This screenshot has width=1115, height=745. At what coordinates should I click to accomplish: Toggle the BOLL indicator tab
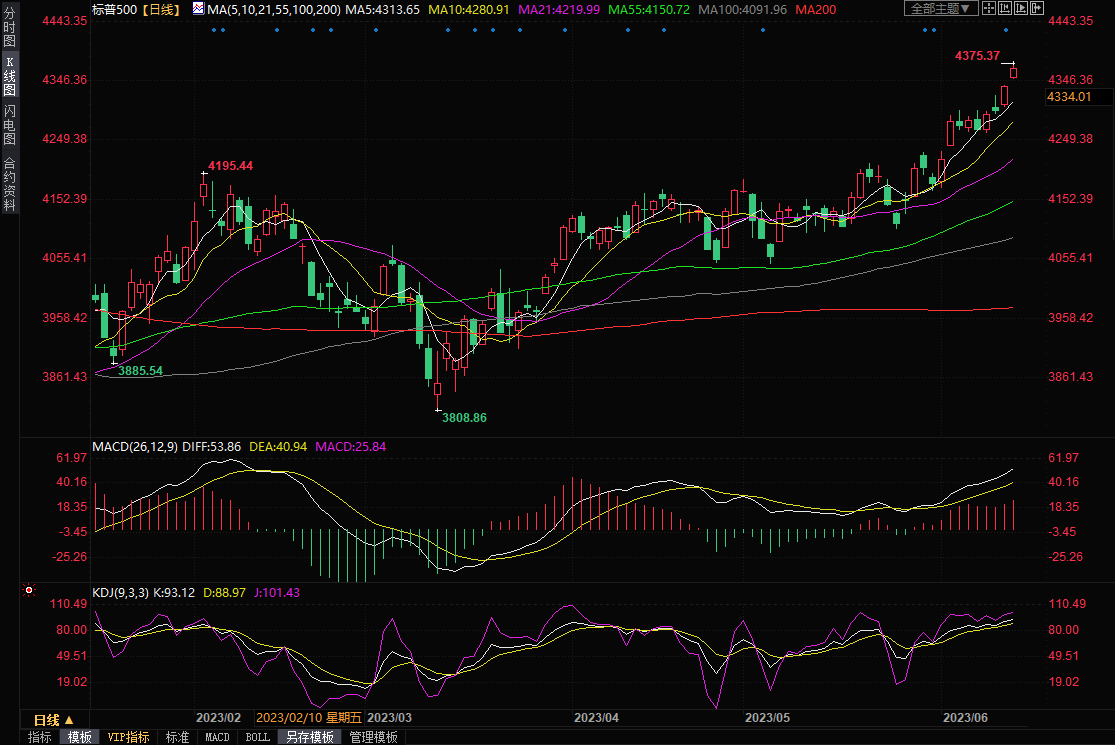(x=257, y=737)
